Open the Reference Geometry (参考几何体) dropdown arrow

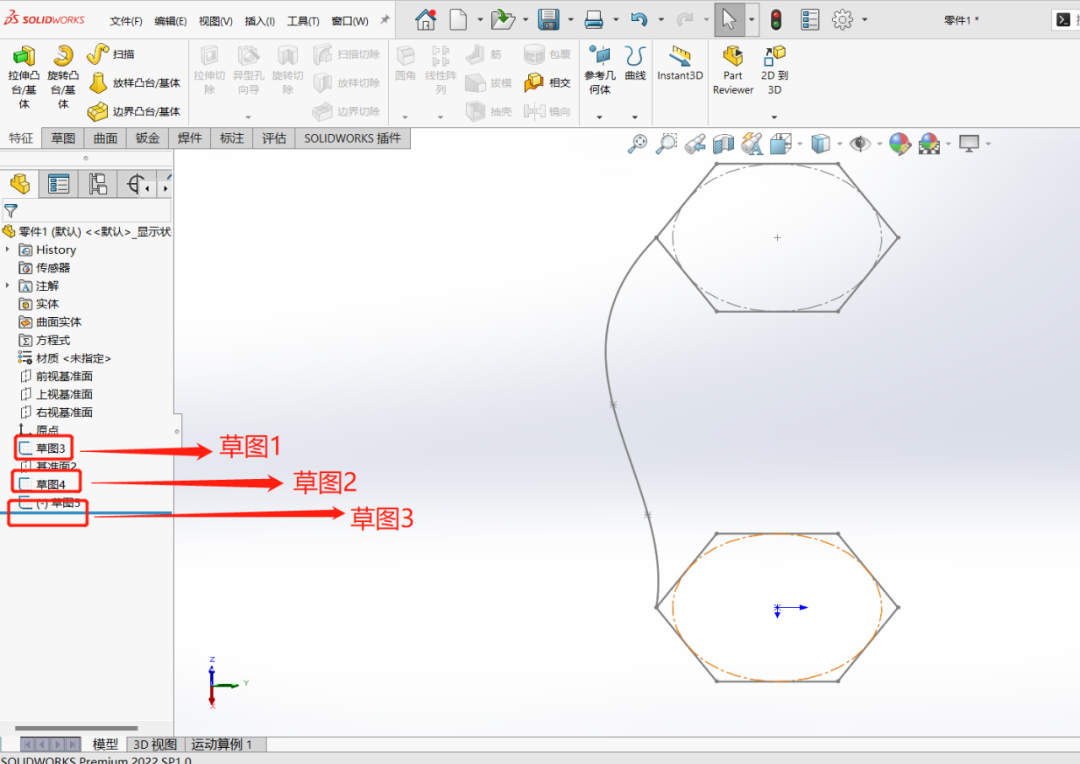[x=600, y=117]
